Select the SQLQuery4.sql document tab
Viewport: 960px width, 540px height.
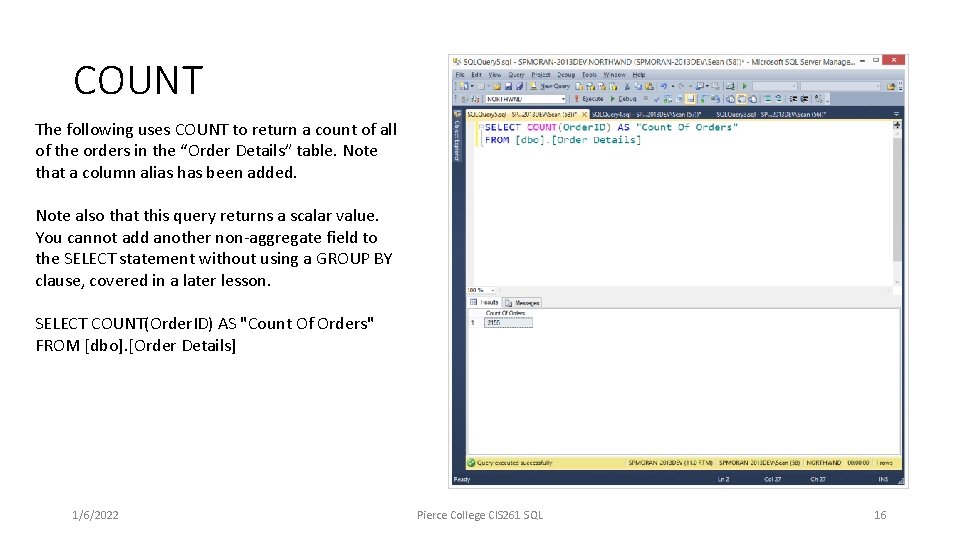[x=646, y=114]
